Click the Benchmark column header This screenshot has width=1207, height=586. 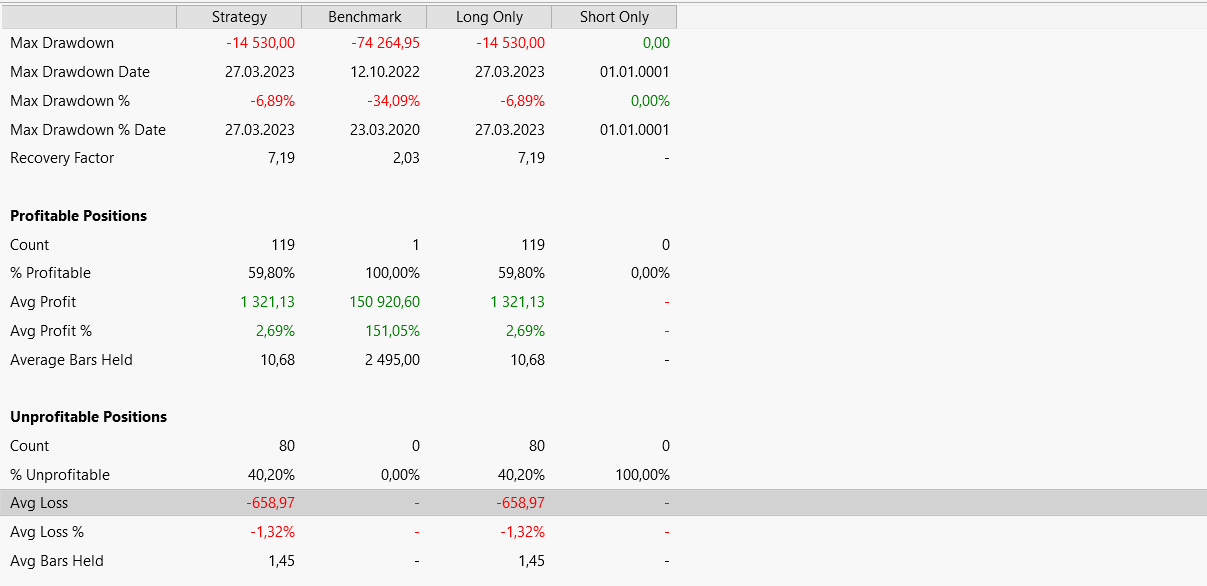tap(364, 17)
